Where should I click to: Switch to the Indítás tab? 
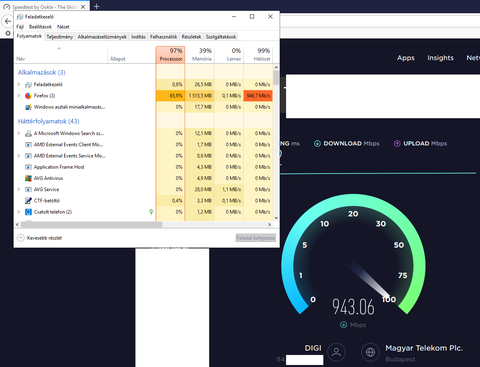tap(138, 37)
